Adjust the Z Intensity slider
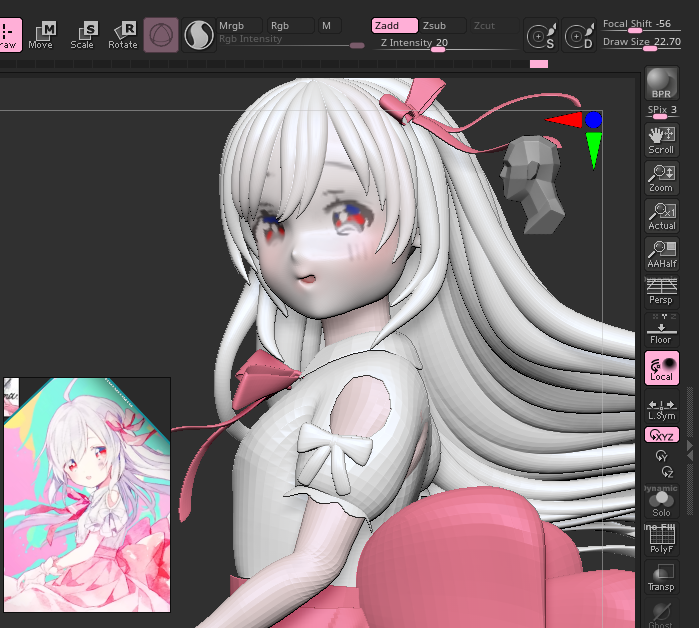 pos(446,44)
